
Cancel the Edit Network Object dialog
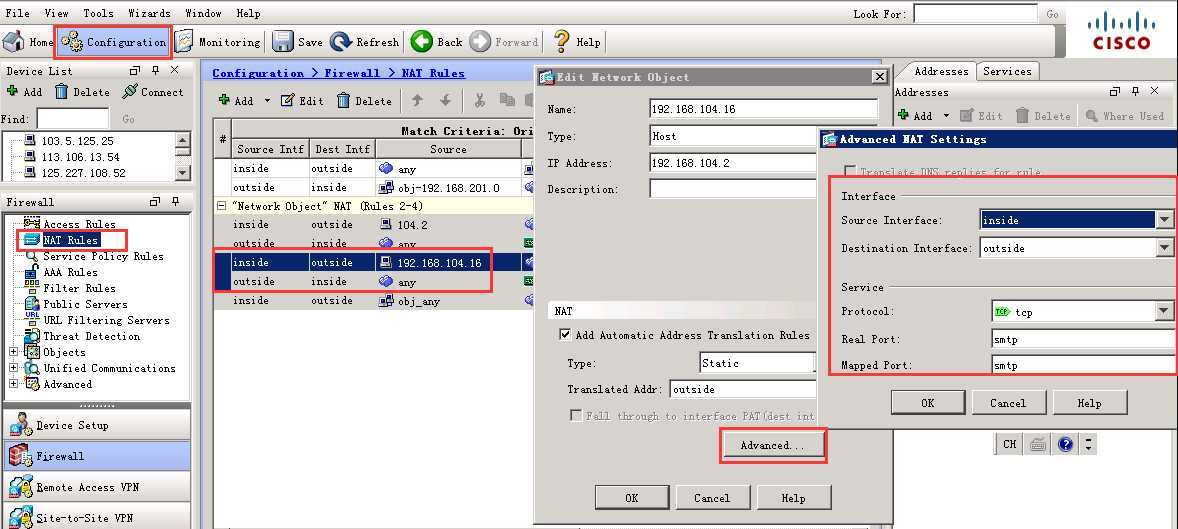point(712,497)
